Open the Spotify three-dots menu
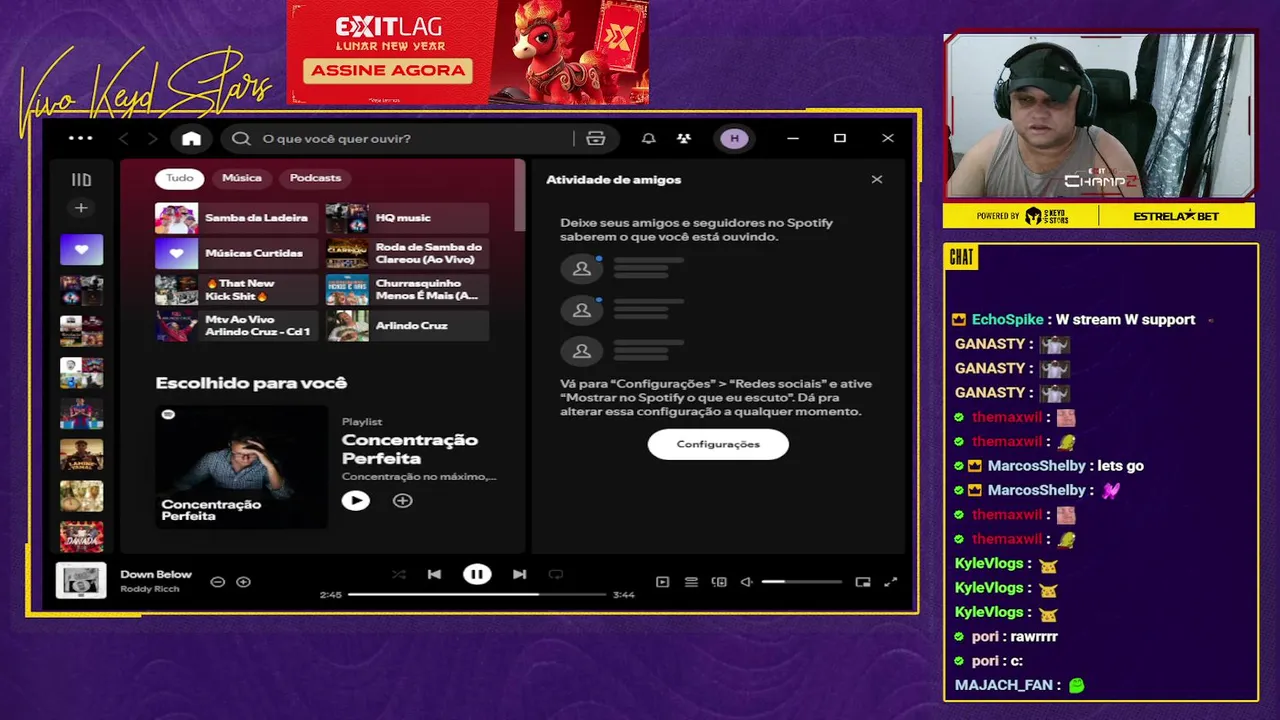 click(80, 138)
